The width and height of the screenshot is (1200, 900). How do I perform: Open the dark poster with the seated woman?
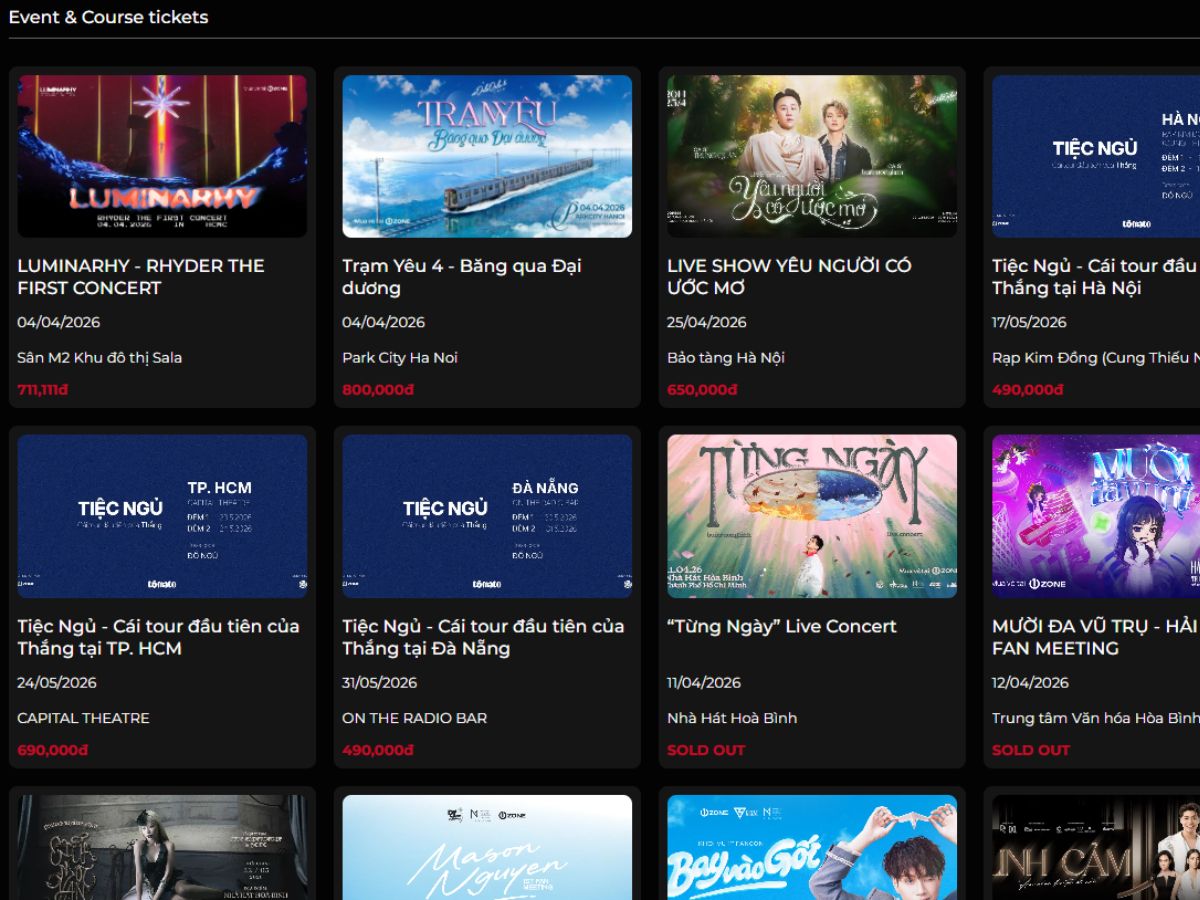(162, 847)
